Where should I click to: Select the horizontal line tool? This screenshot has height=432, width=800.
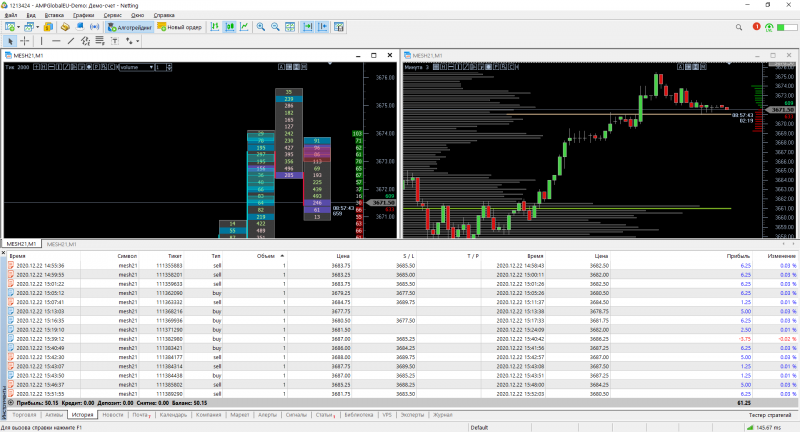56,41
